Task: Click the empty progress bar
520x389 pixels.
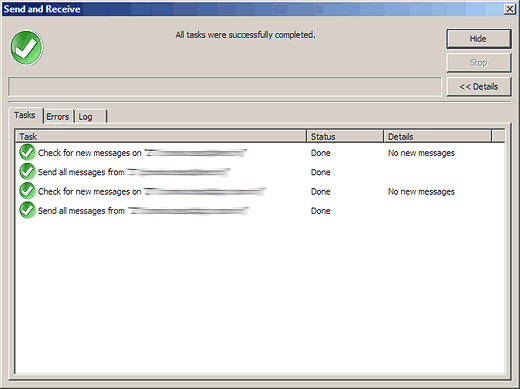Action: pos(225,87)
